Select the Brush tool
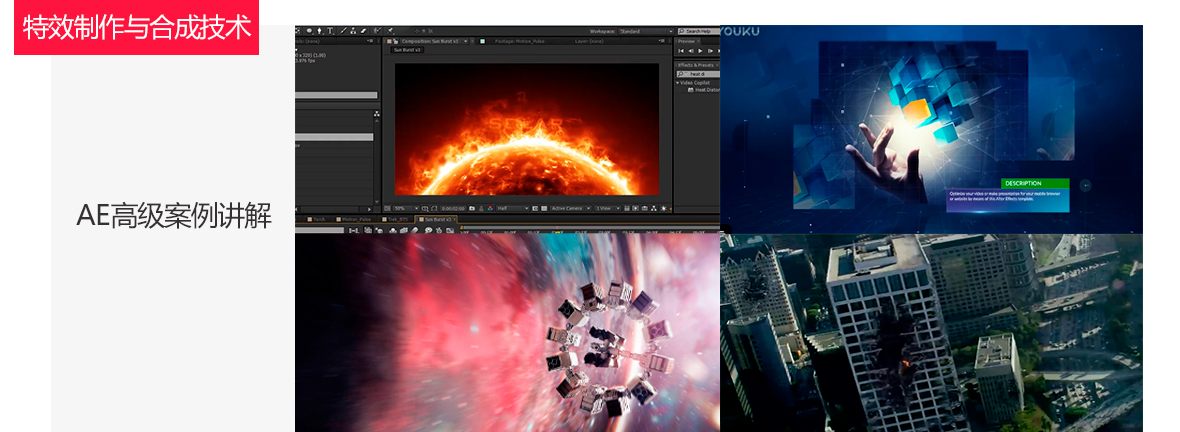 (x=343, y=31)
